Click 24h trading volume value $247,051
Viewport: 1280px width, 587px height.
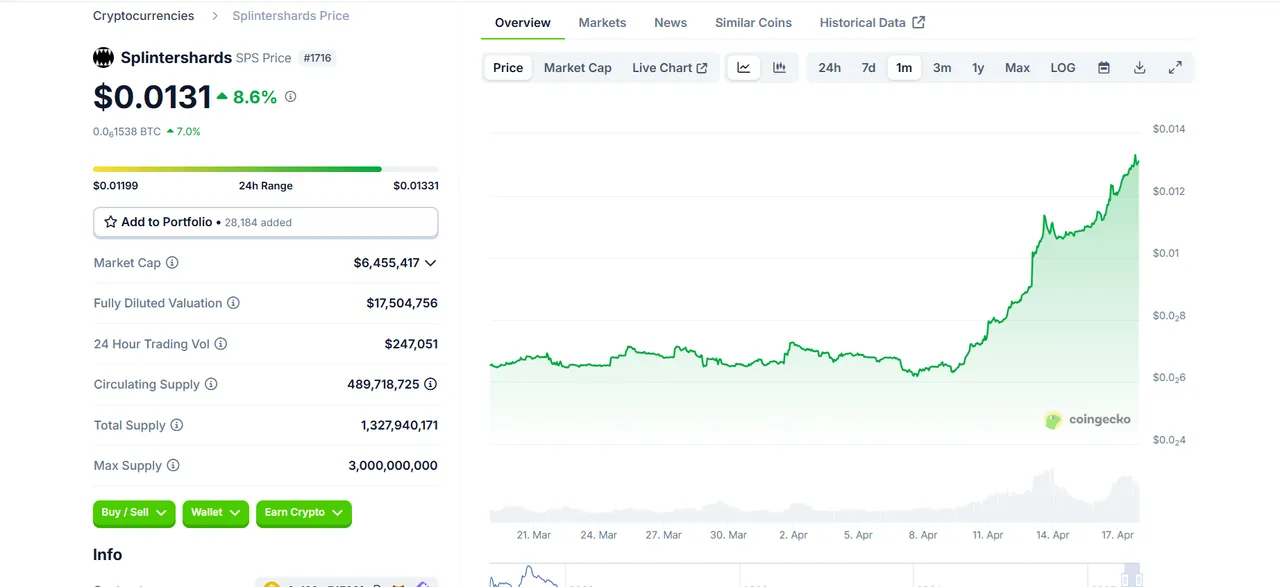click(x=411, y=344)
